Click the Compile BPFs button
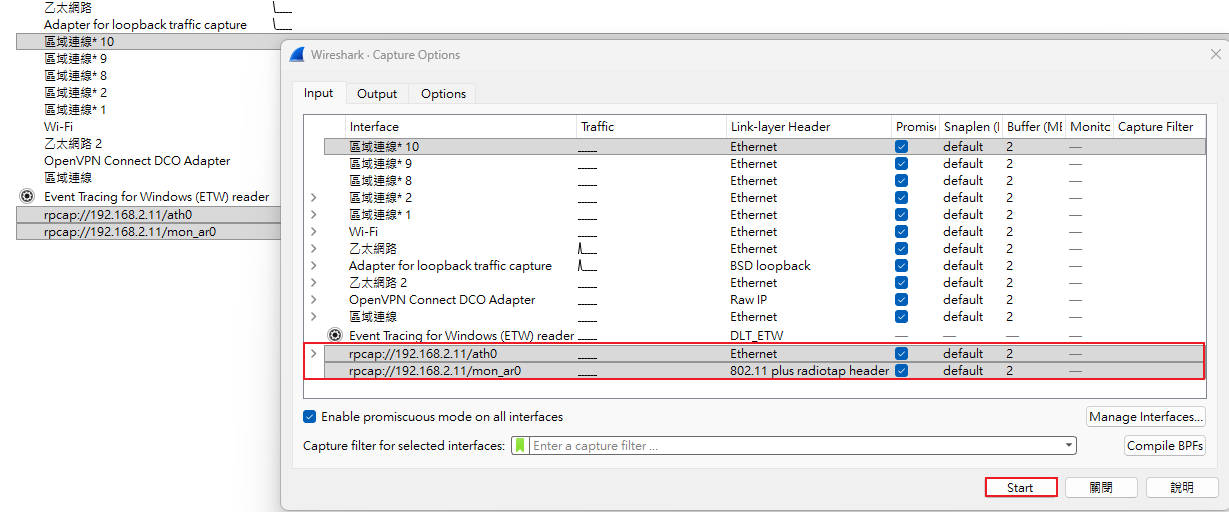 [x=1164, y=446]
